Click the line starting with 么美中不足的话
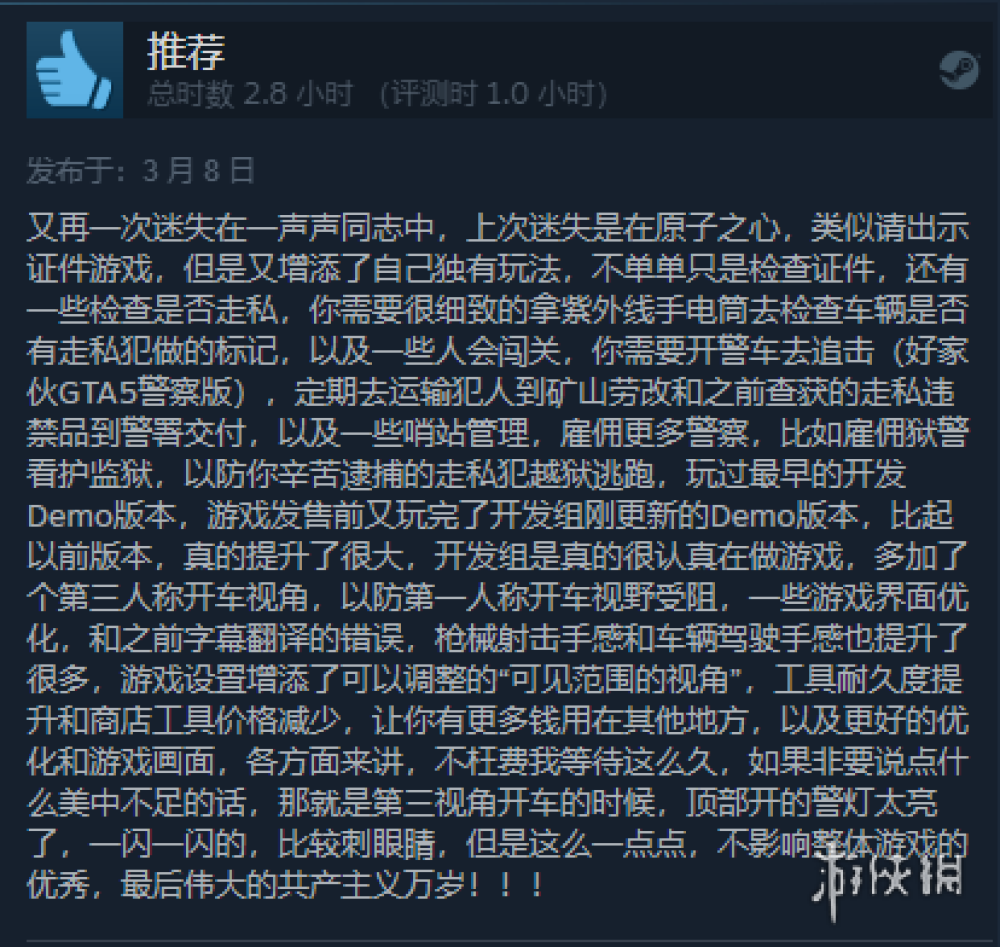The width and height of the screenshot is (1000, 947). coord(482,802)
